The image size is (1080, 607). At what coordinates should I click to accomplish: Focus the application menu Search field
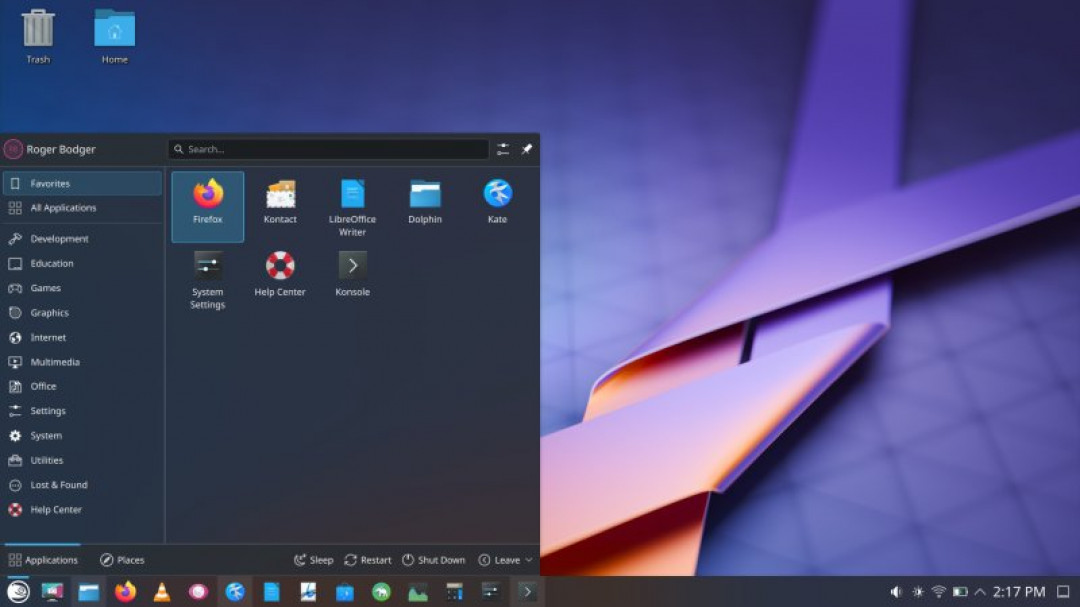click(x=330, y=149)
